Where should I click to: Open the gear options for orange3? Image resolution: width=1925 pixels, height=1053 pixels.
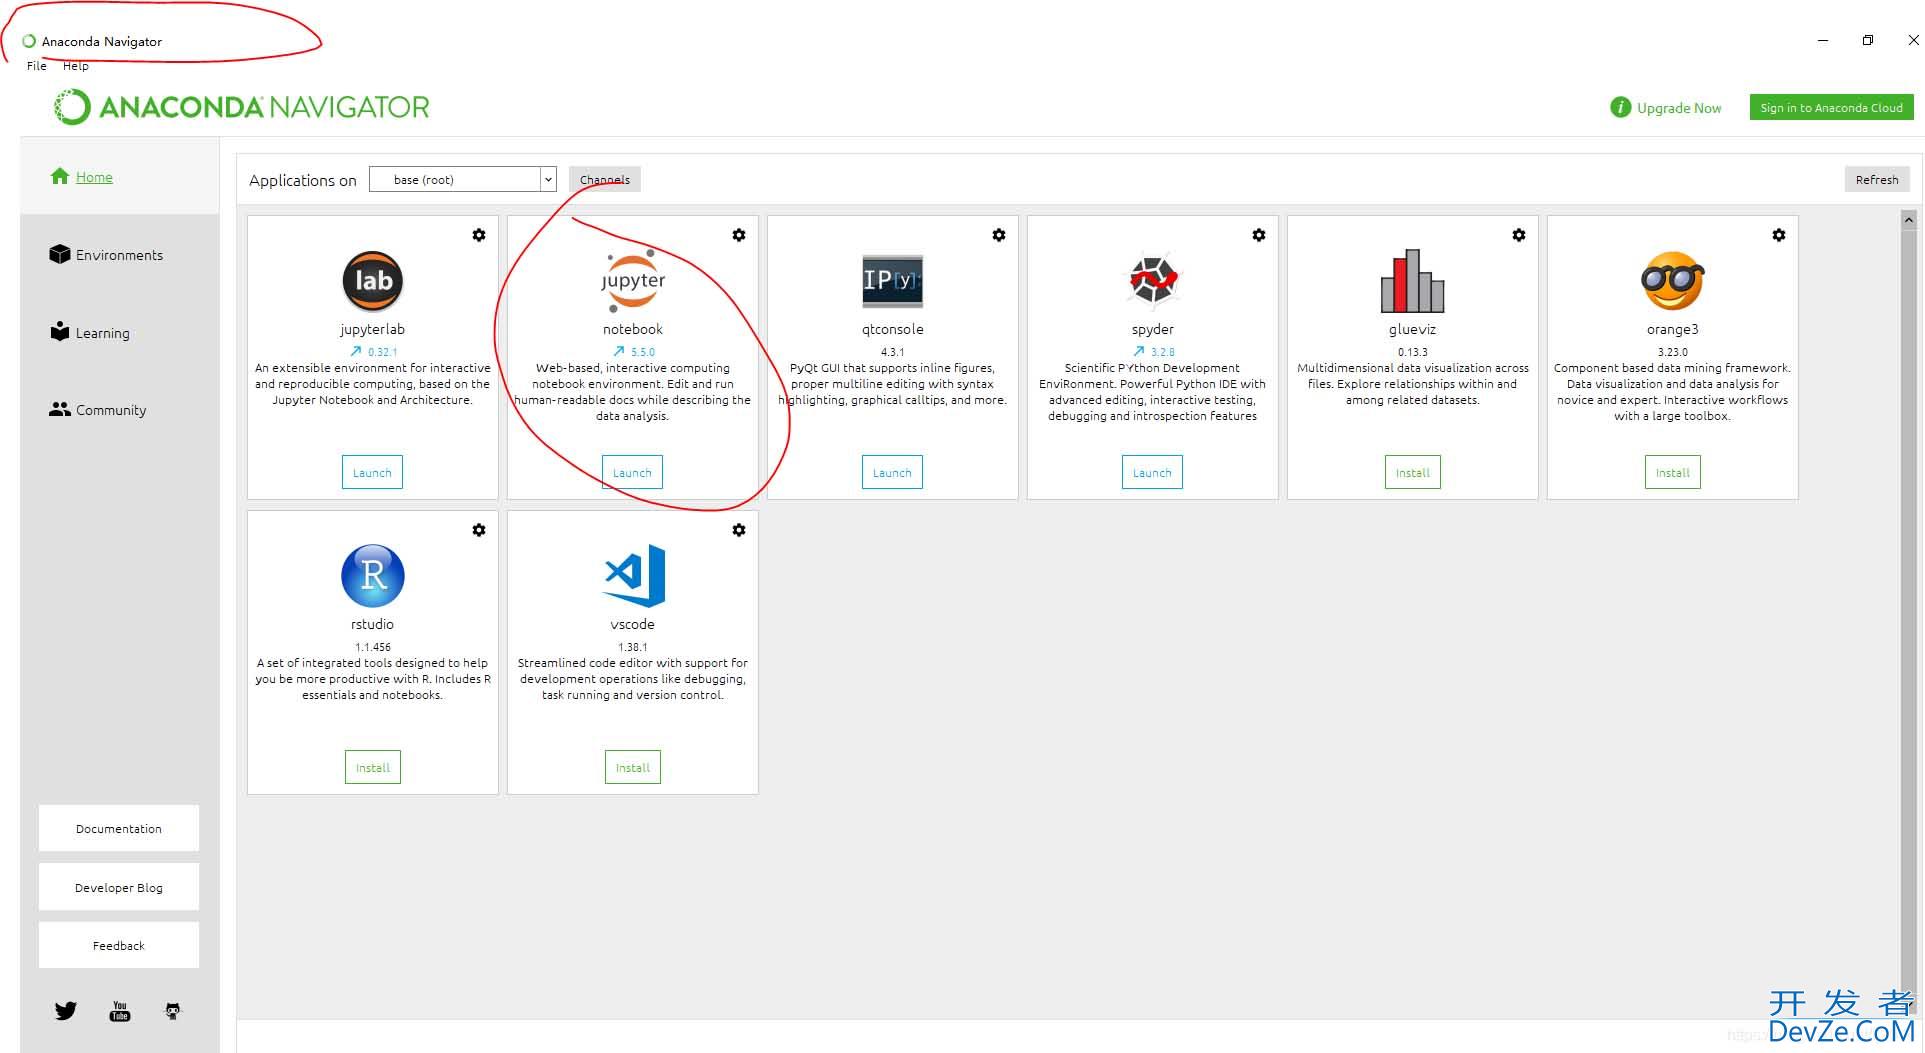1779,235
